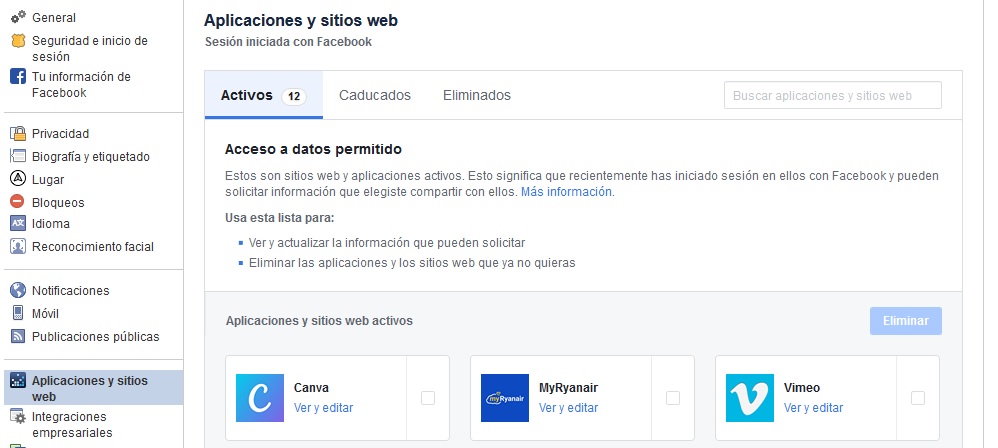Screen dimensions: 998x448
Task: Click the Canva app logo
Action: (x=260, y=398)
